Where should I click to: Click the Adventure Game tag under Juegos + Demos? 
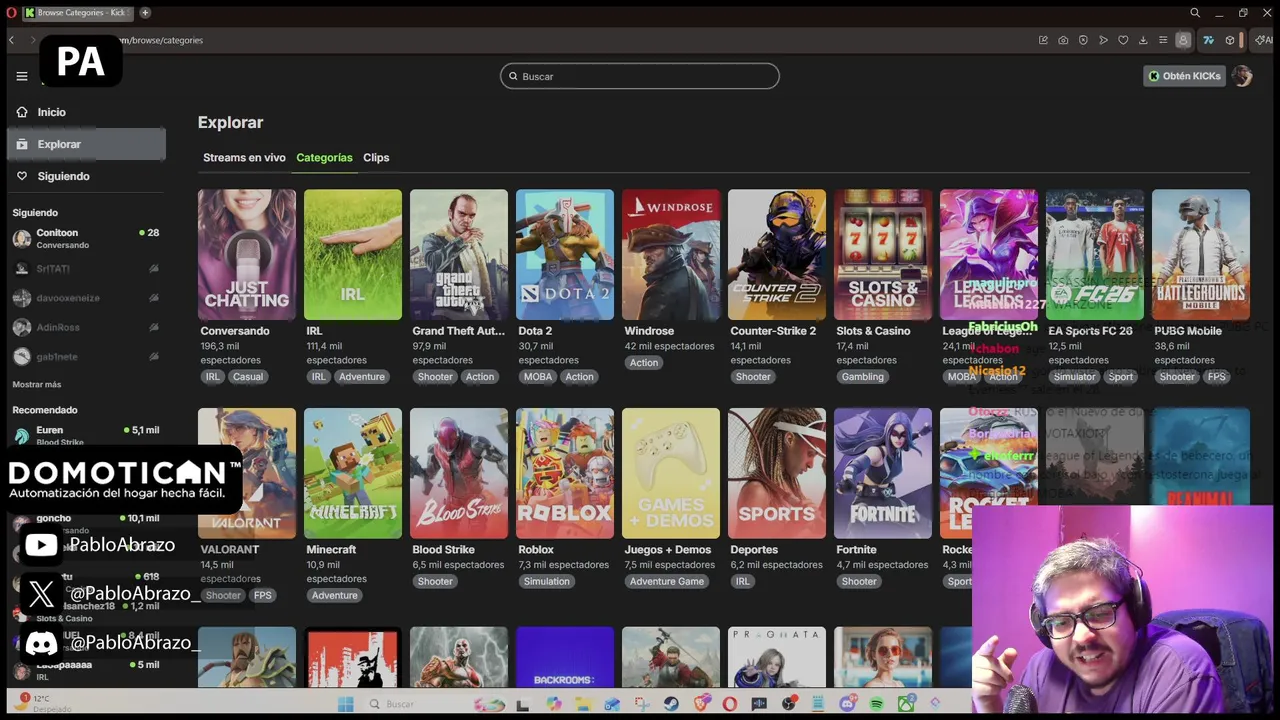[x=667, y=581]
